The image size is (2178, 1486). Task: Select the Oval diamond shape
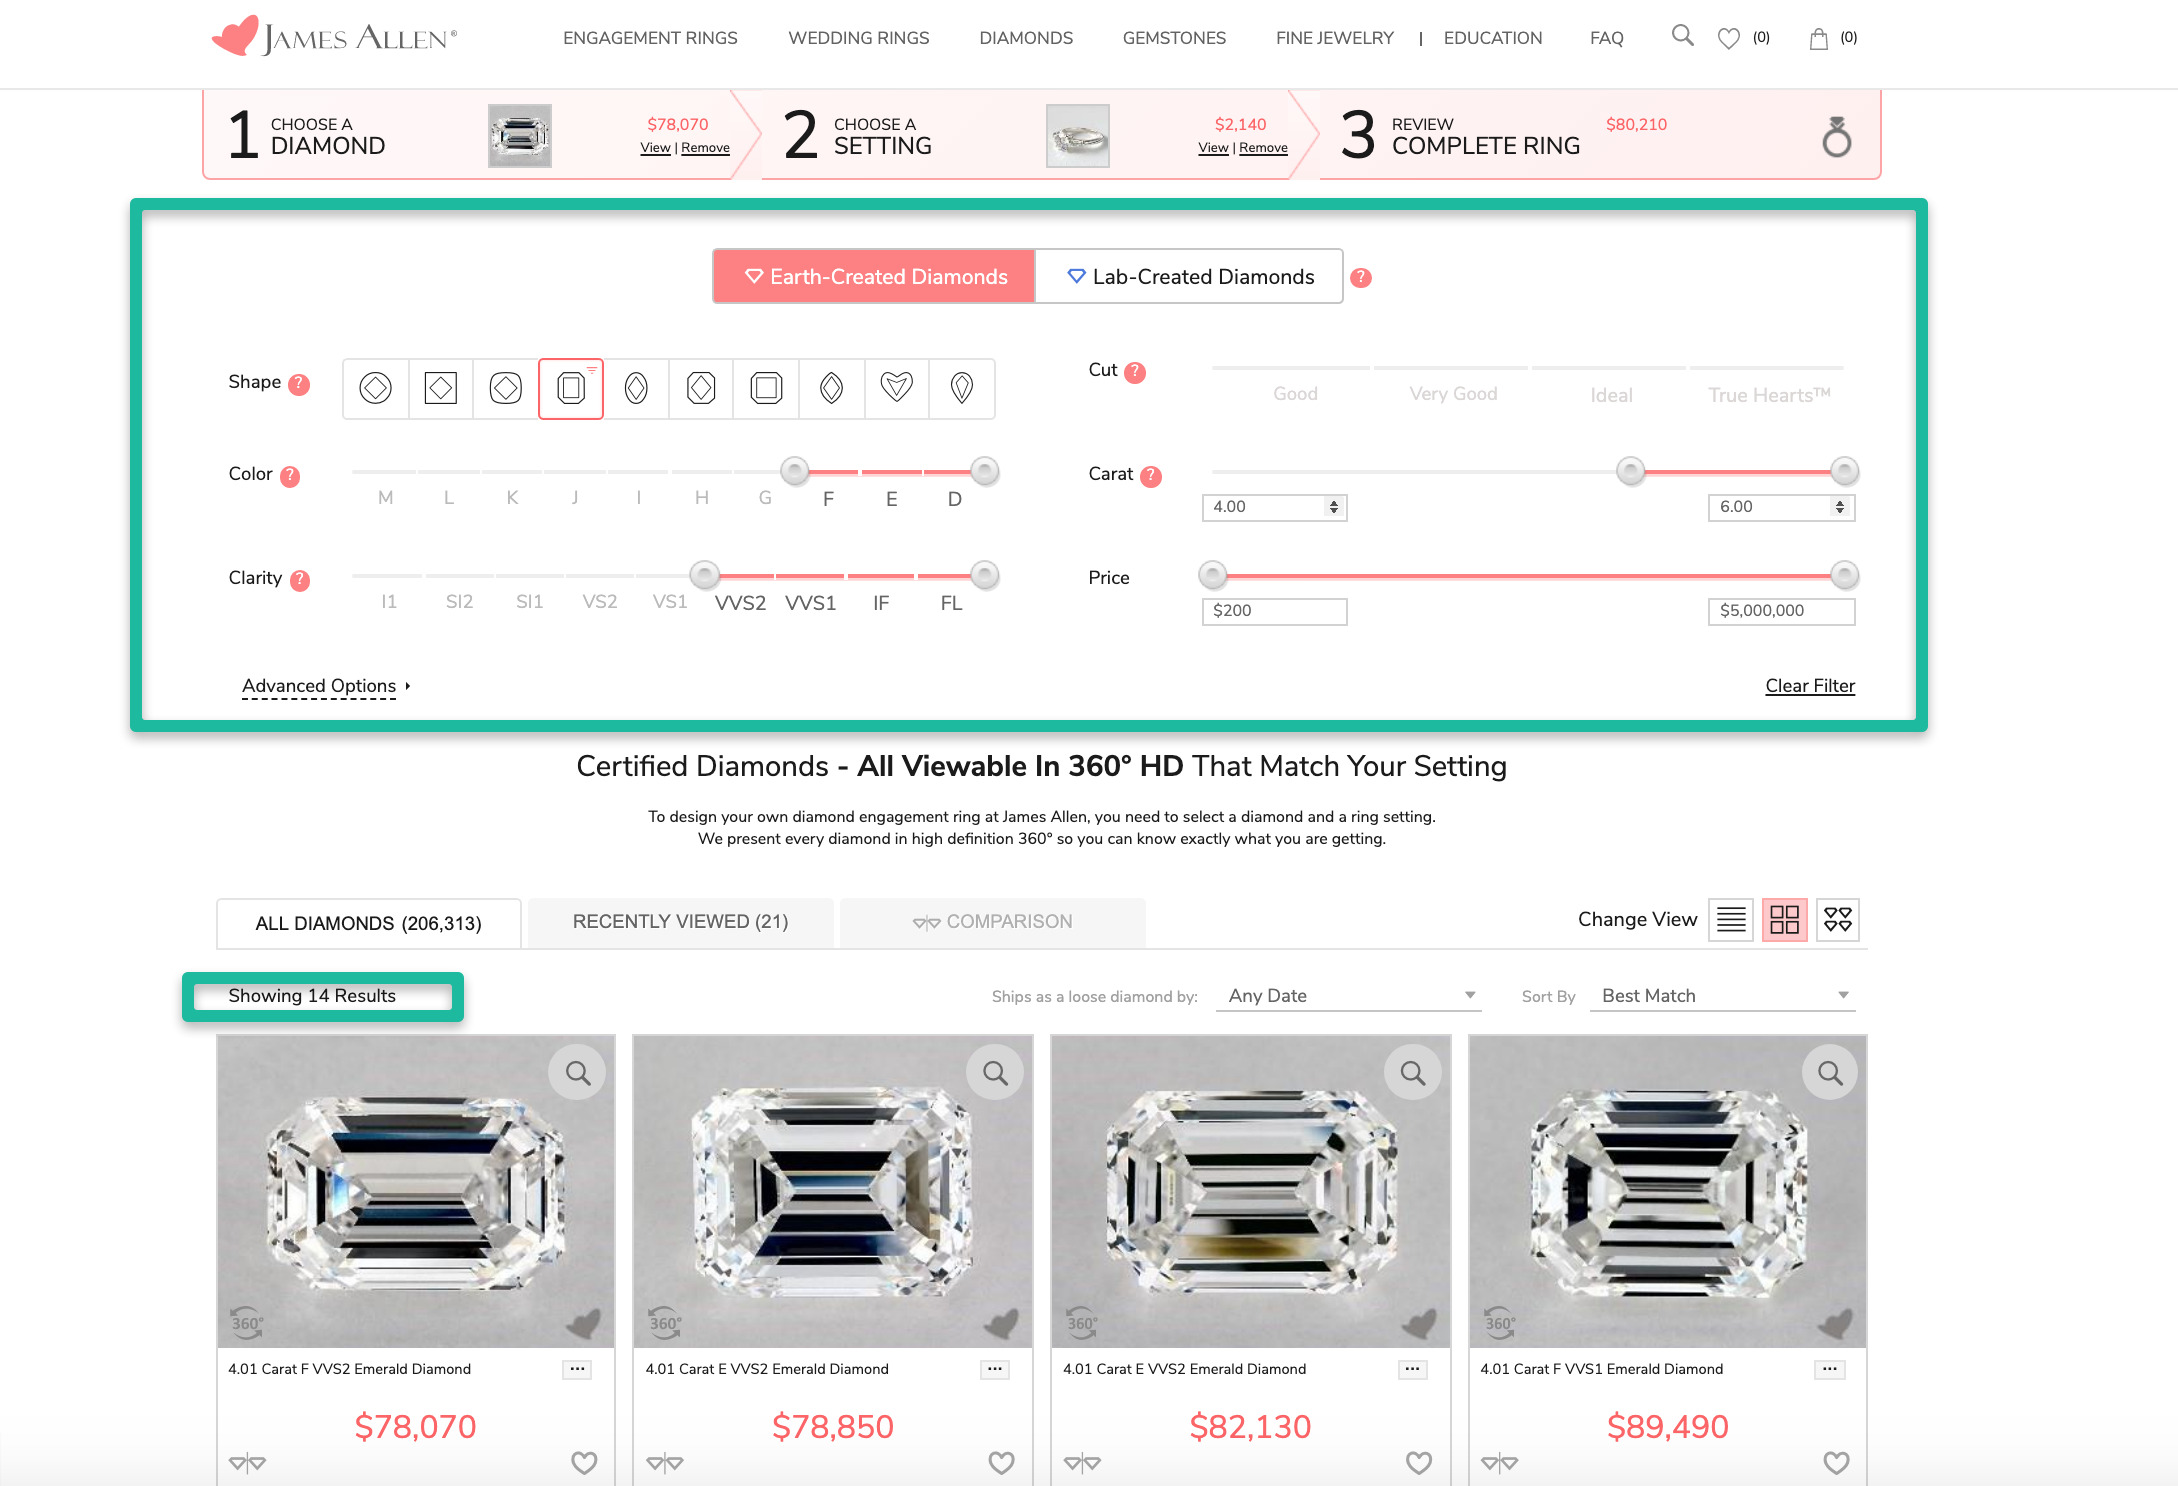point(636,388)
